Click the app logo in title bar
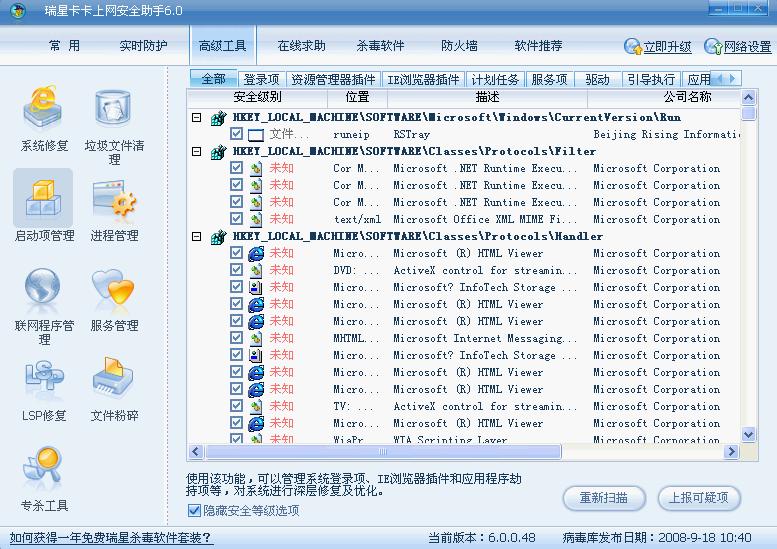This screenshot has width=777, height=549. [18, 11]
